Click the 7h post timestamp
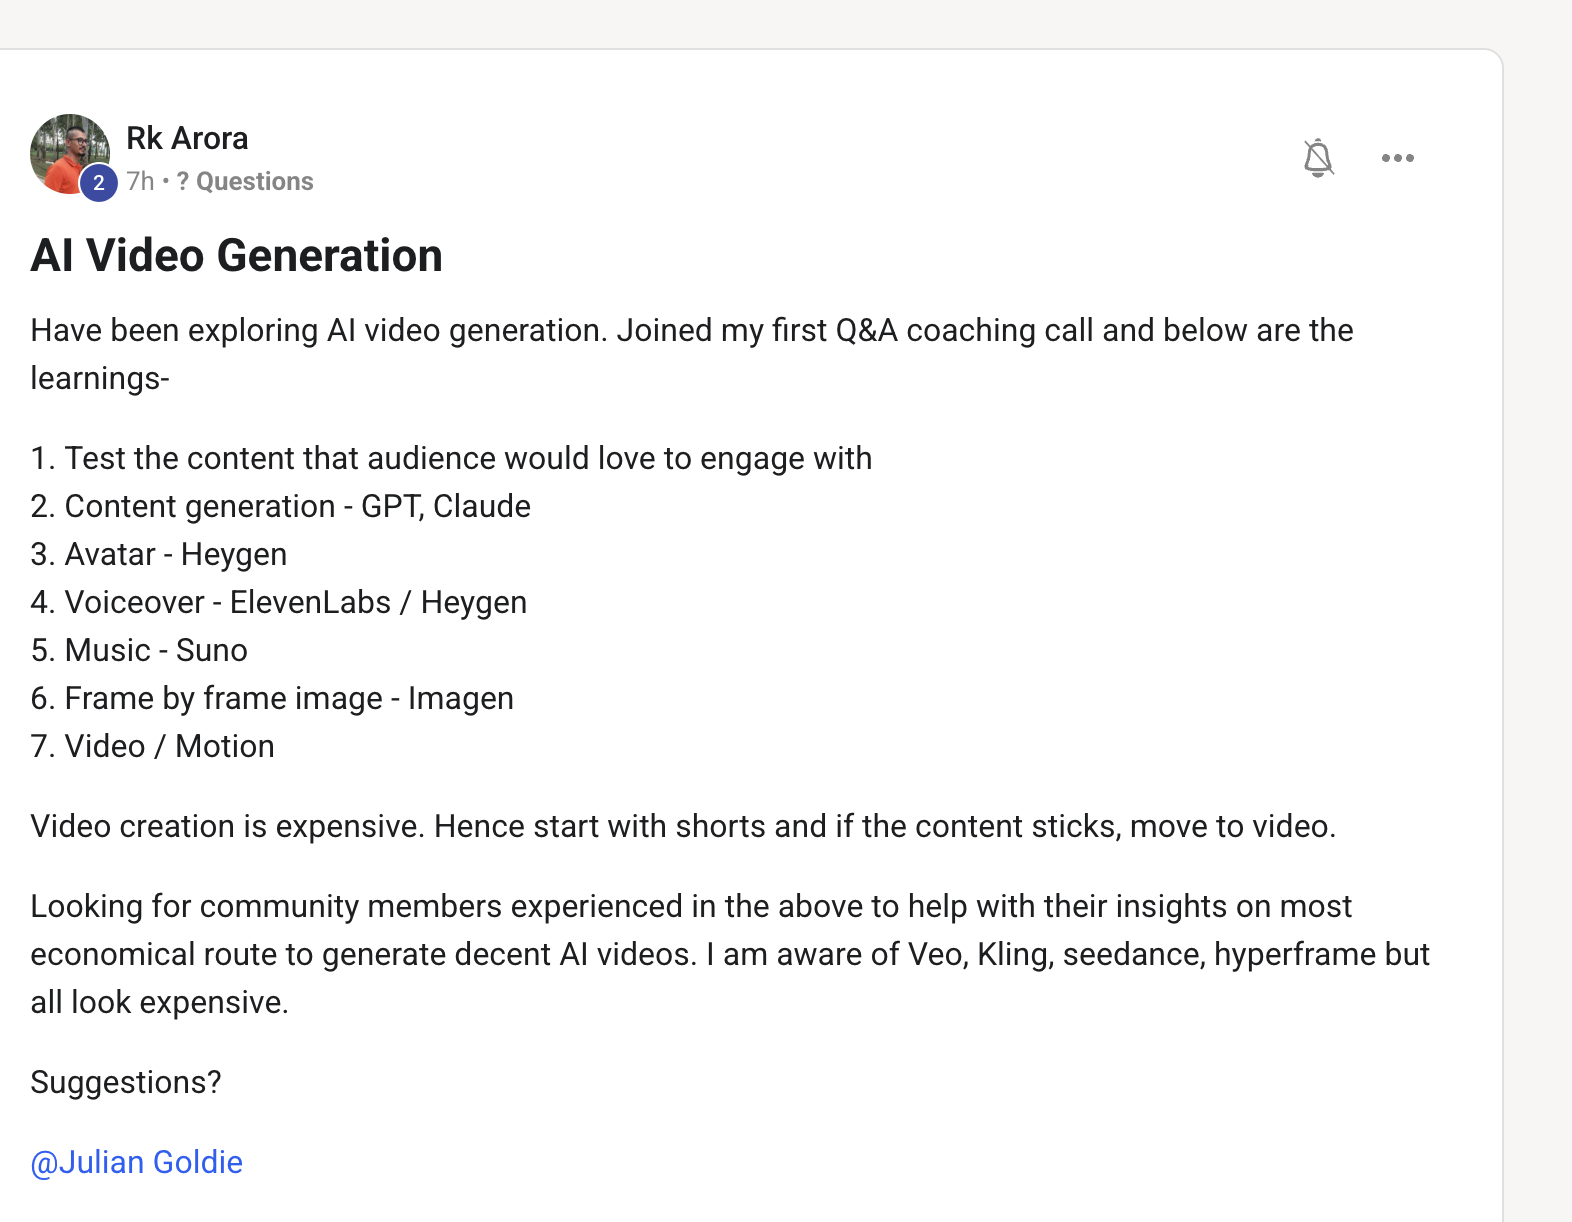Screen dimensions: 1572x1222 coord(140,181)
